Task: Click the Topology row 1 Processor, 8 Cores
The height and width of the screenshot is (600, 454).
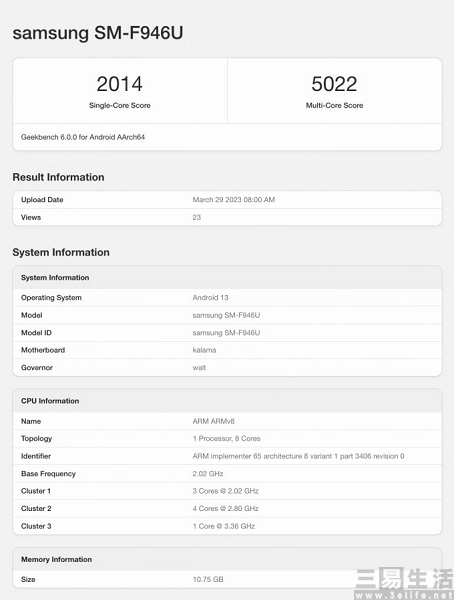Action: [x=227, y=439]
